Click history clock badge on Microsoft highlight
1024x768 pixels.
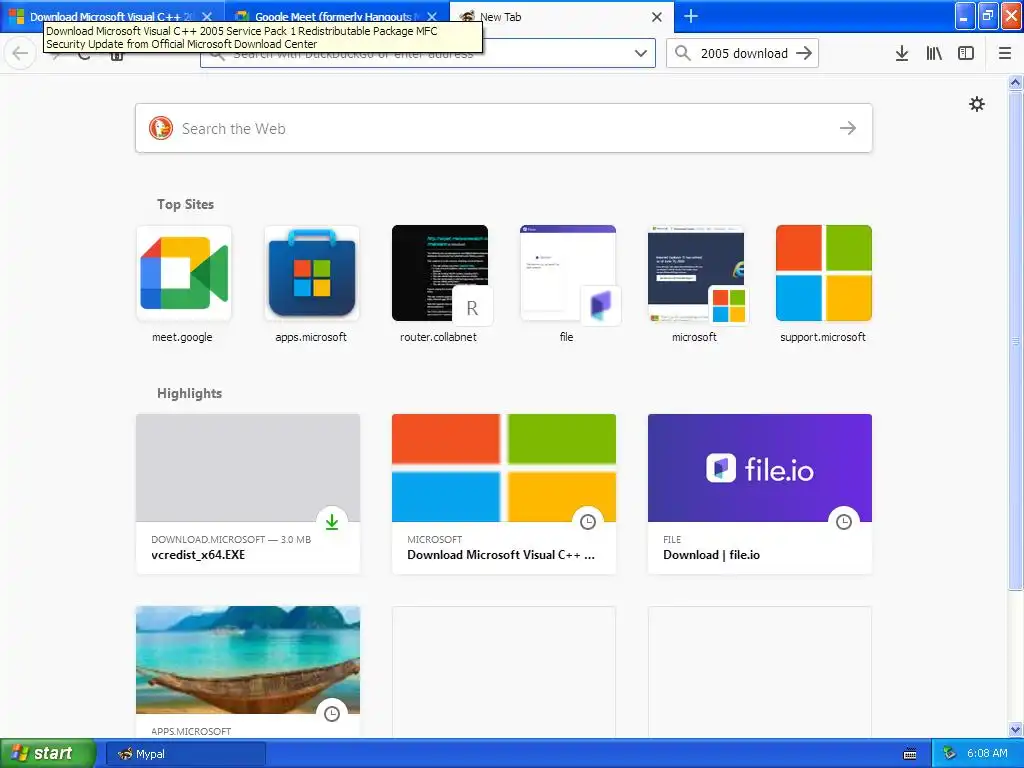pyautogui.click(x=588, y=522)
